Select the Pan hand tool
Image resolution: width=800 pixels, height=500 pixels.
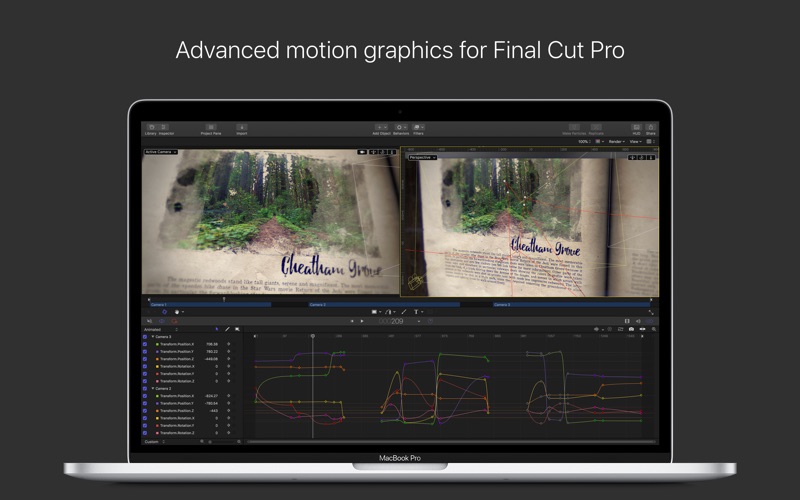click(179, 312)
